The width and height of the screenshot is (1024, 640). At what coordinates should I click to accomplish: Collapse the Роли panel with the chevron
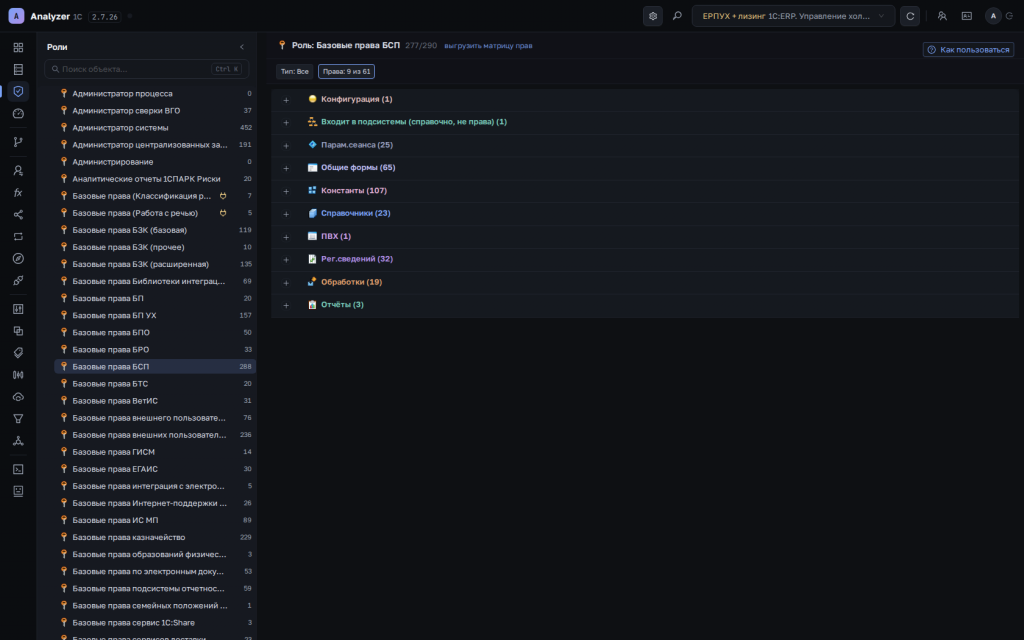242,47
